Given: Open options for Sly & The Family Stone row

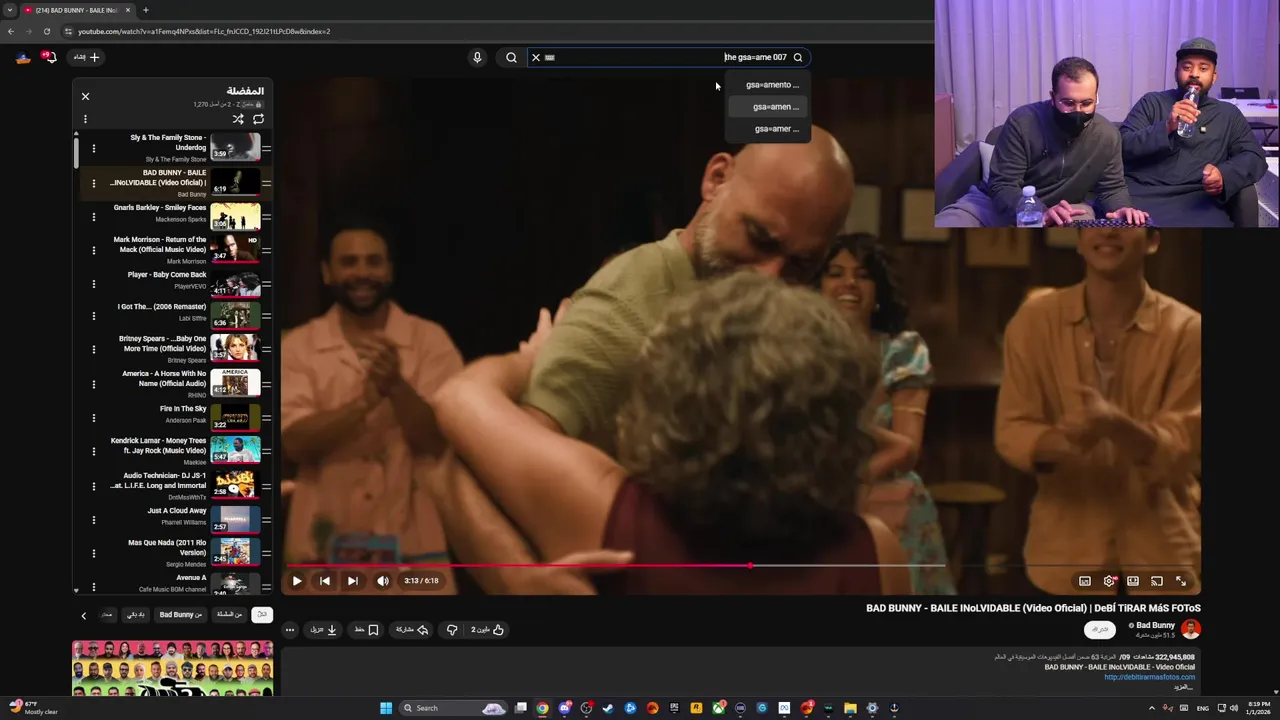Looking at the screenshot, I should (x=94, y=148).
